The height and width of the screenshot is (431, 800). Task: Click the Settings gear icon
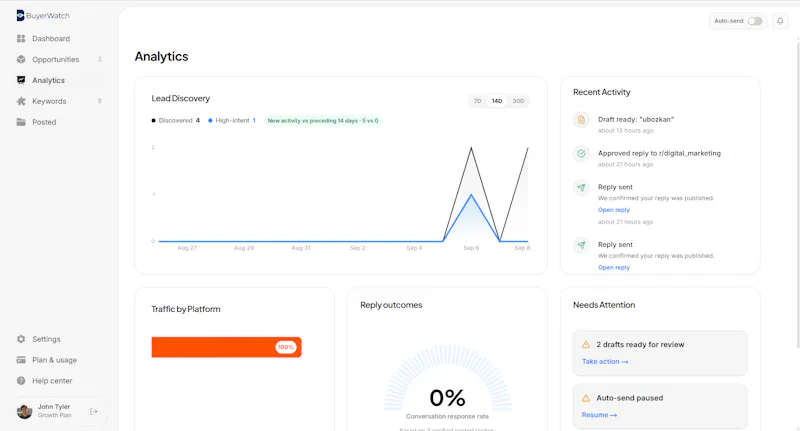click(x=21, y=339)
